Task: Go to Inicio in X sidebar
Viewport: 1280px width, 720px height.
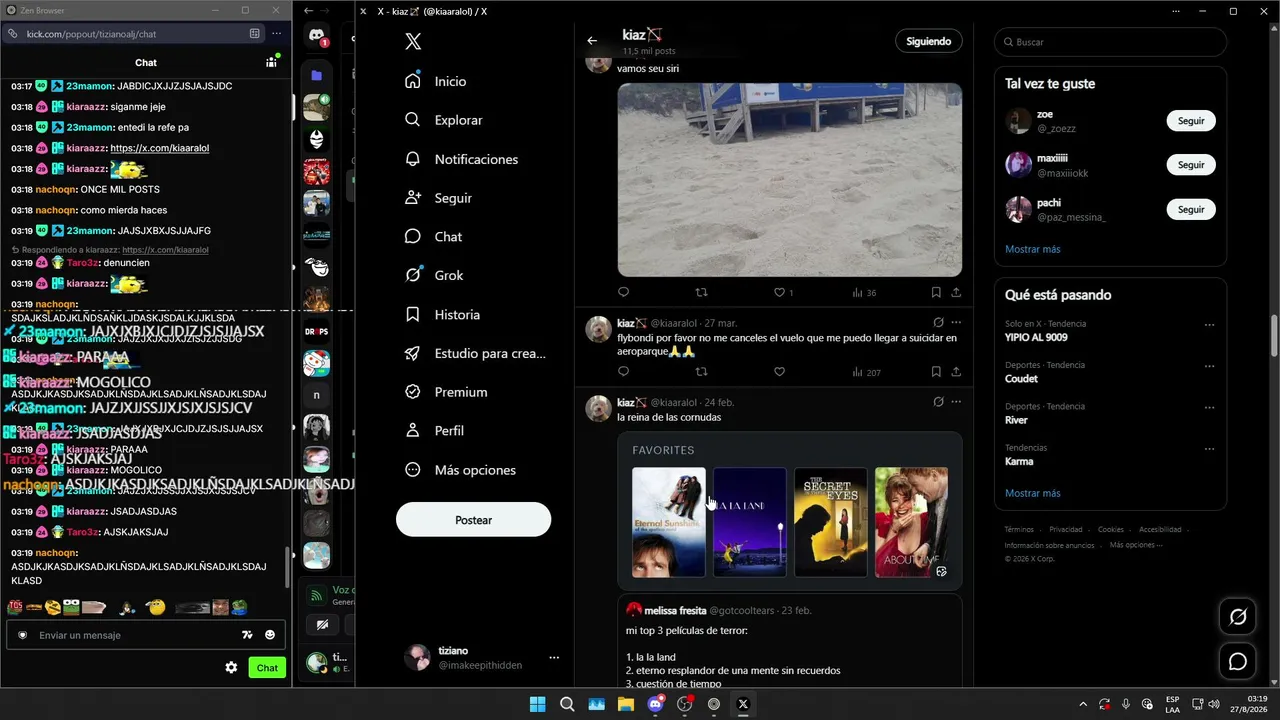Action: 436,81
